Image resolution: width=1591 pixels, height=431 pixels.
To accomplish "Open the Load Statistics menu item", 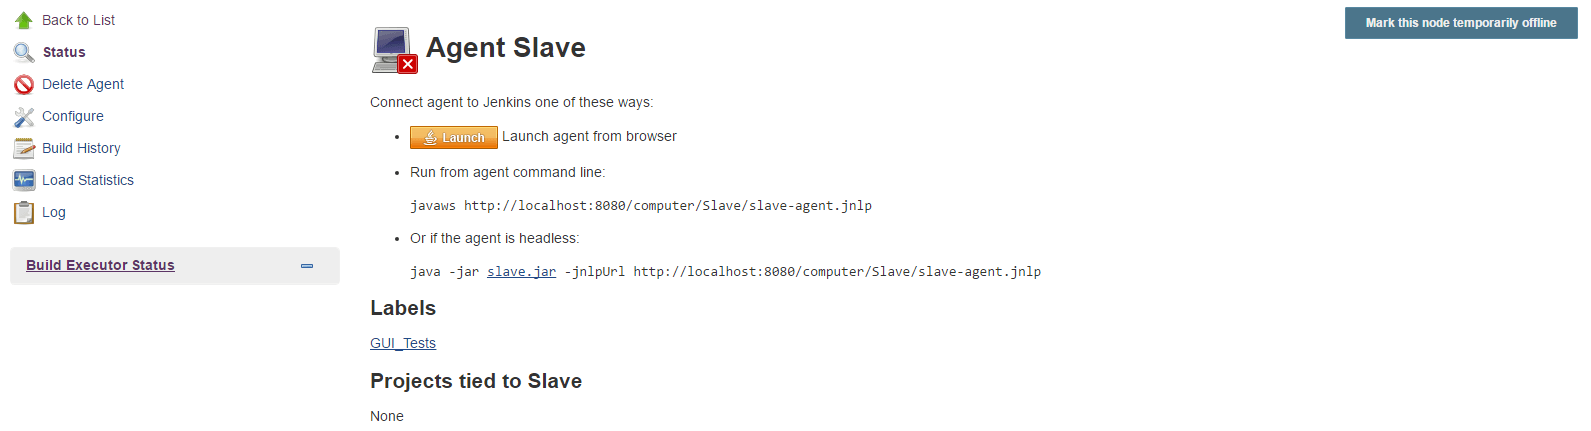I will pyautogui.click(x=88, y=180).
